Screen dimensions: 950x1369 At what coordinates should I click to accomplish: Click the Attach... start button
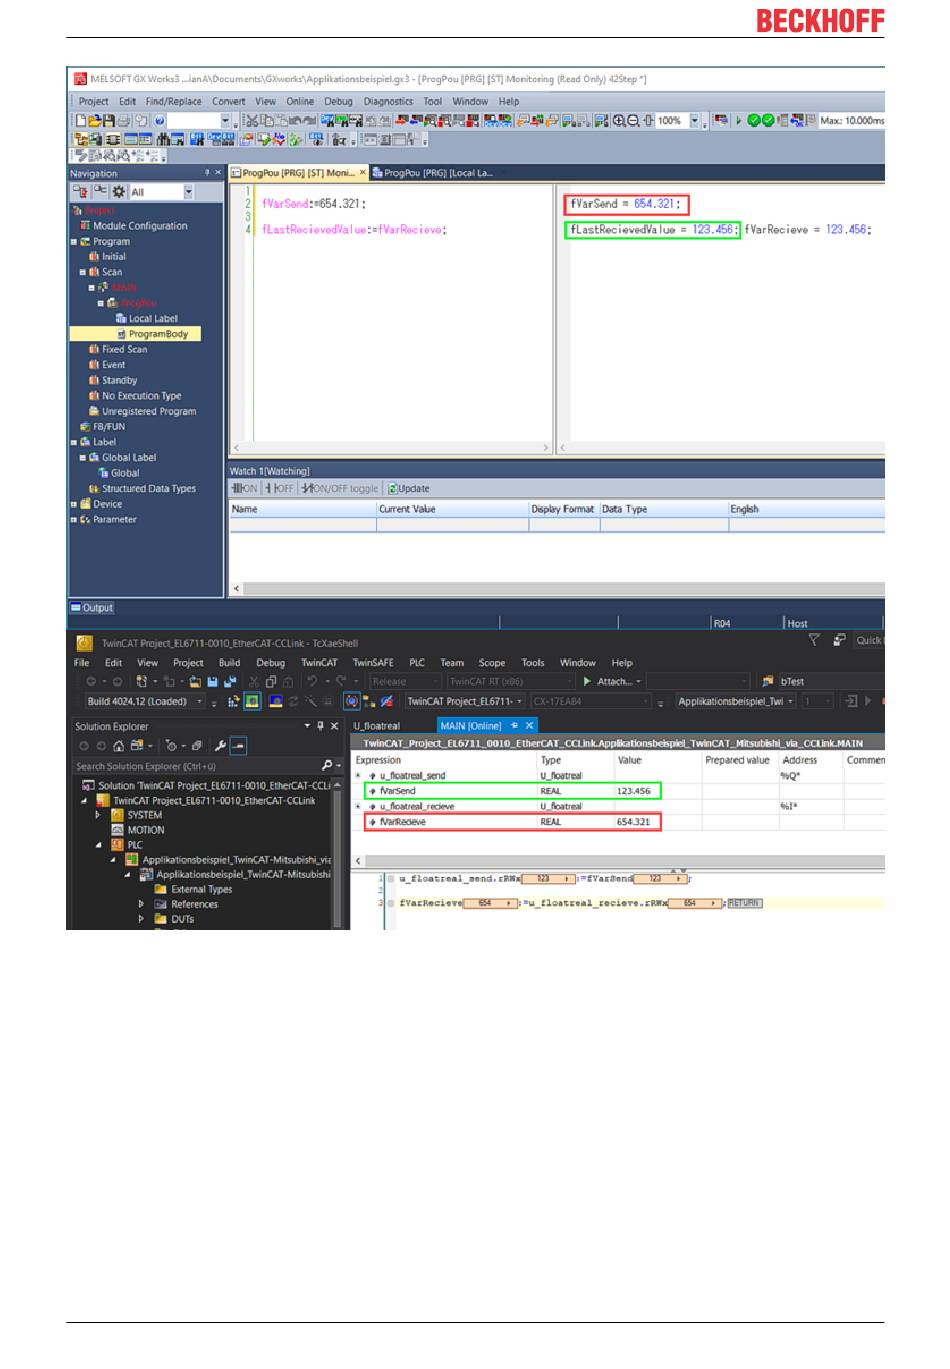point(612,682)
